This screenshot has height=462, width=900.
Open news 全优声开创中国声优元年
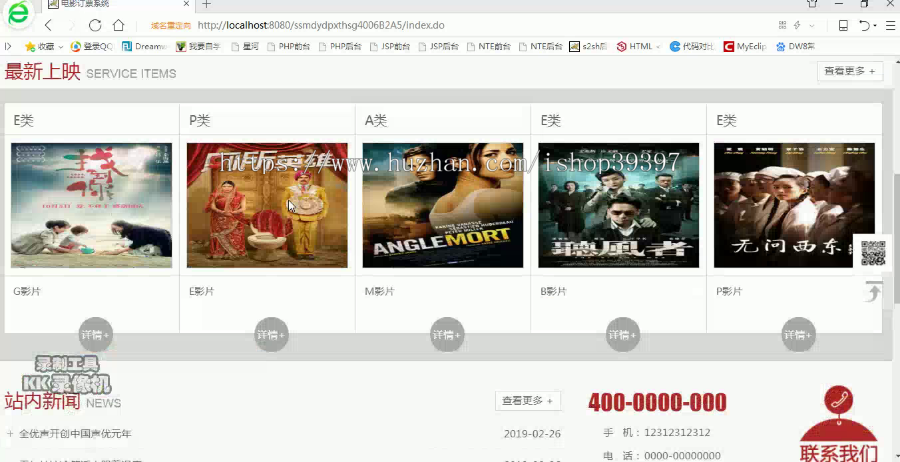pyautogui.click(x=75, y=434)
